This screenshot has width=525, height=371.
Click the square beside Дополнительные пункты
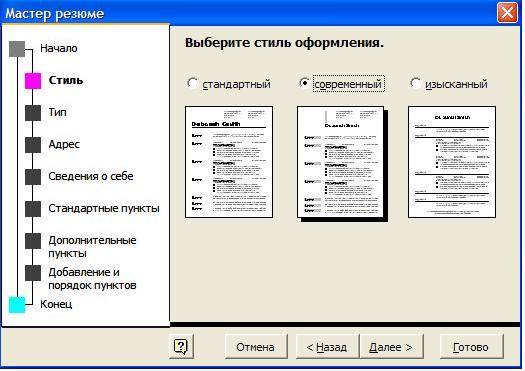[33, 241]
